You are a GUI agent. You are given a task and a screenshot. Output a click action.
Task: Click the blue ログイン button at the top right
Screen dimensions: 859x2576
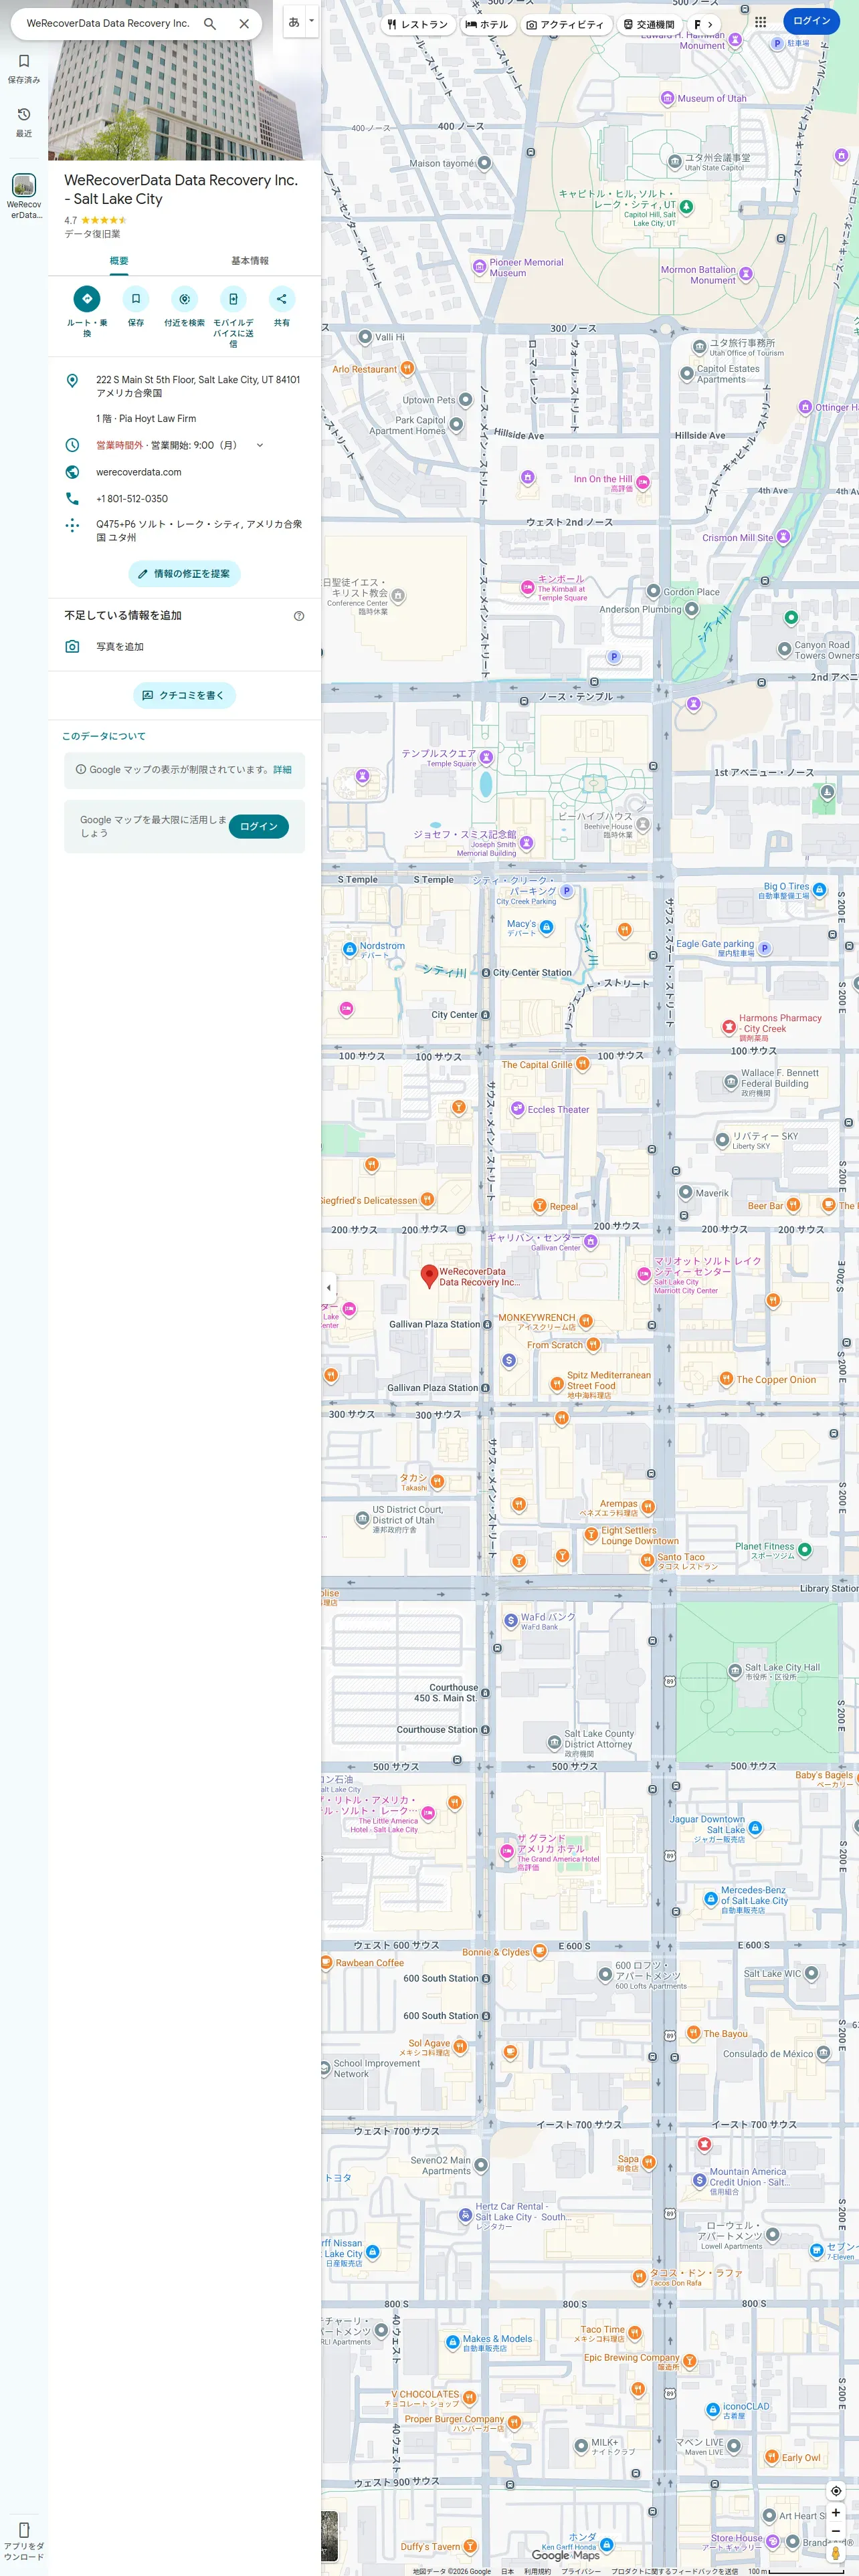coord(811,21)
